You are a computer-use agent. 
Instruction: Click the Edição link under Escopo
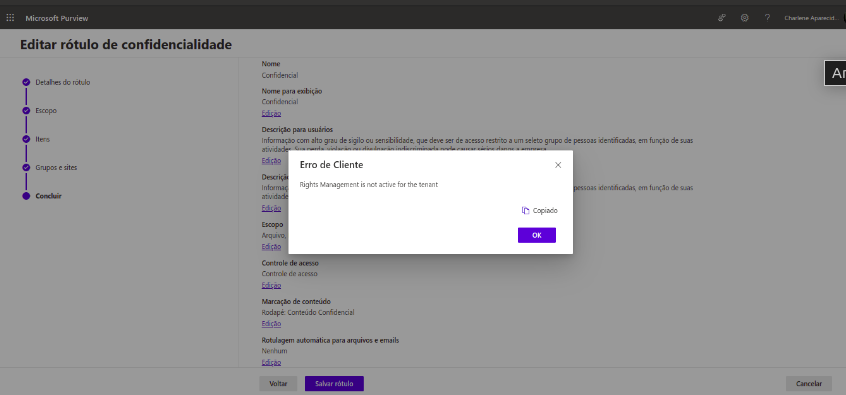(x=271, y=247)
